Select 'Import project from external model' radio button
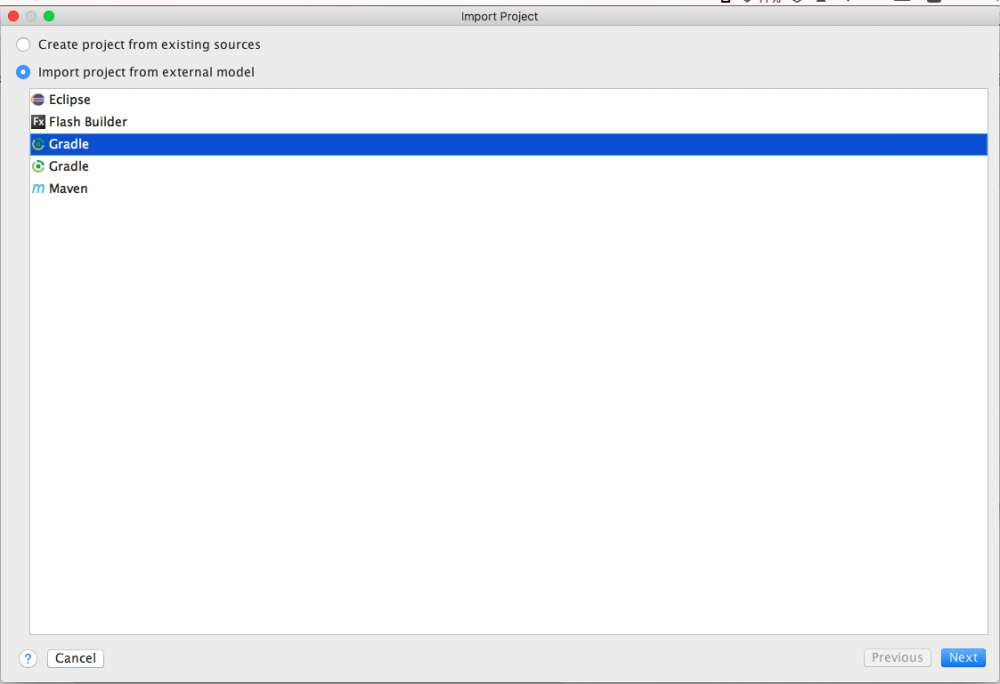The image size is (1000, 684). [23, 72]
